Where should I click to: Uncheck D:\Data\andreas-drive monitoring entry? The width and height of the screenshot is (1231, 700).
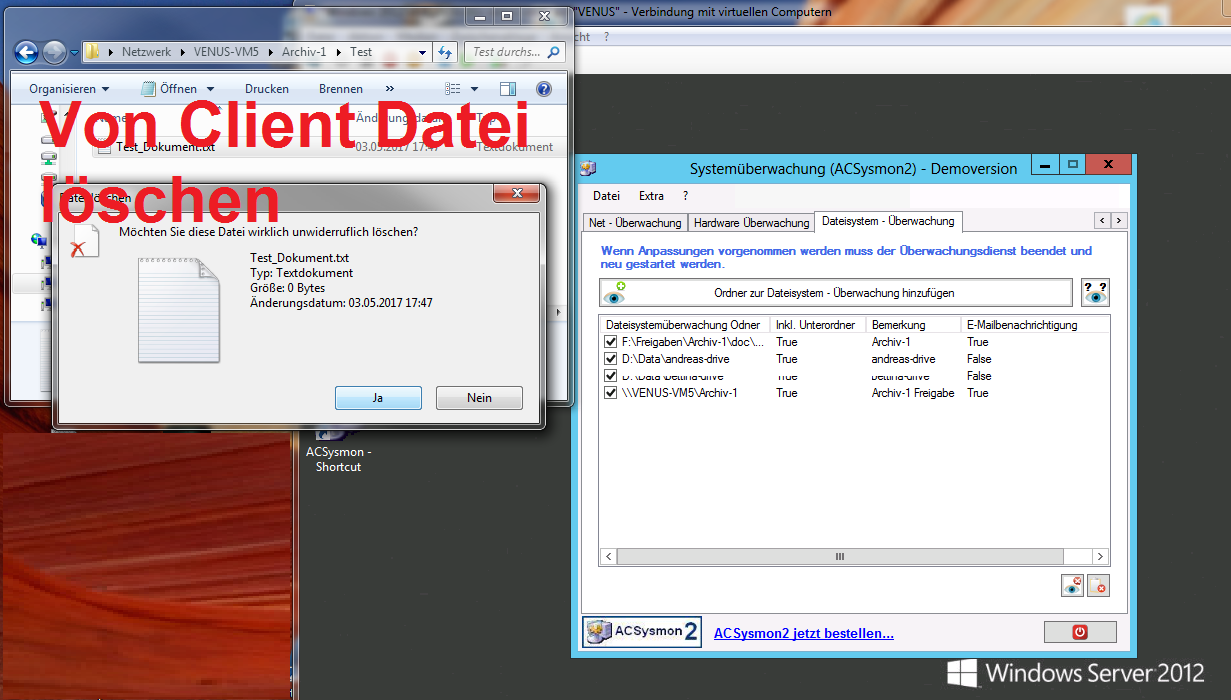[x=611, y=359]
